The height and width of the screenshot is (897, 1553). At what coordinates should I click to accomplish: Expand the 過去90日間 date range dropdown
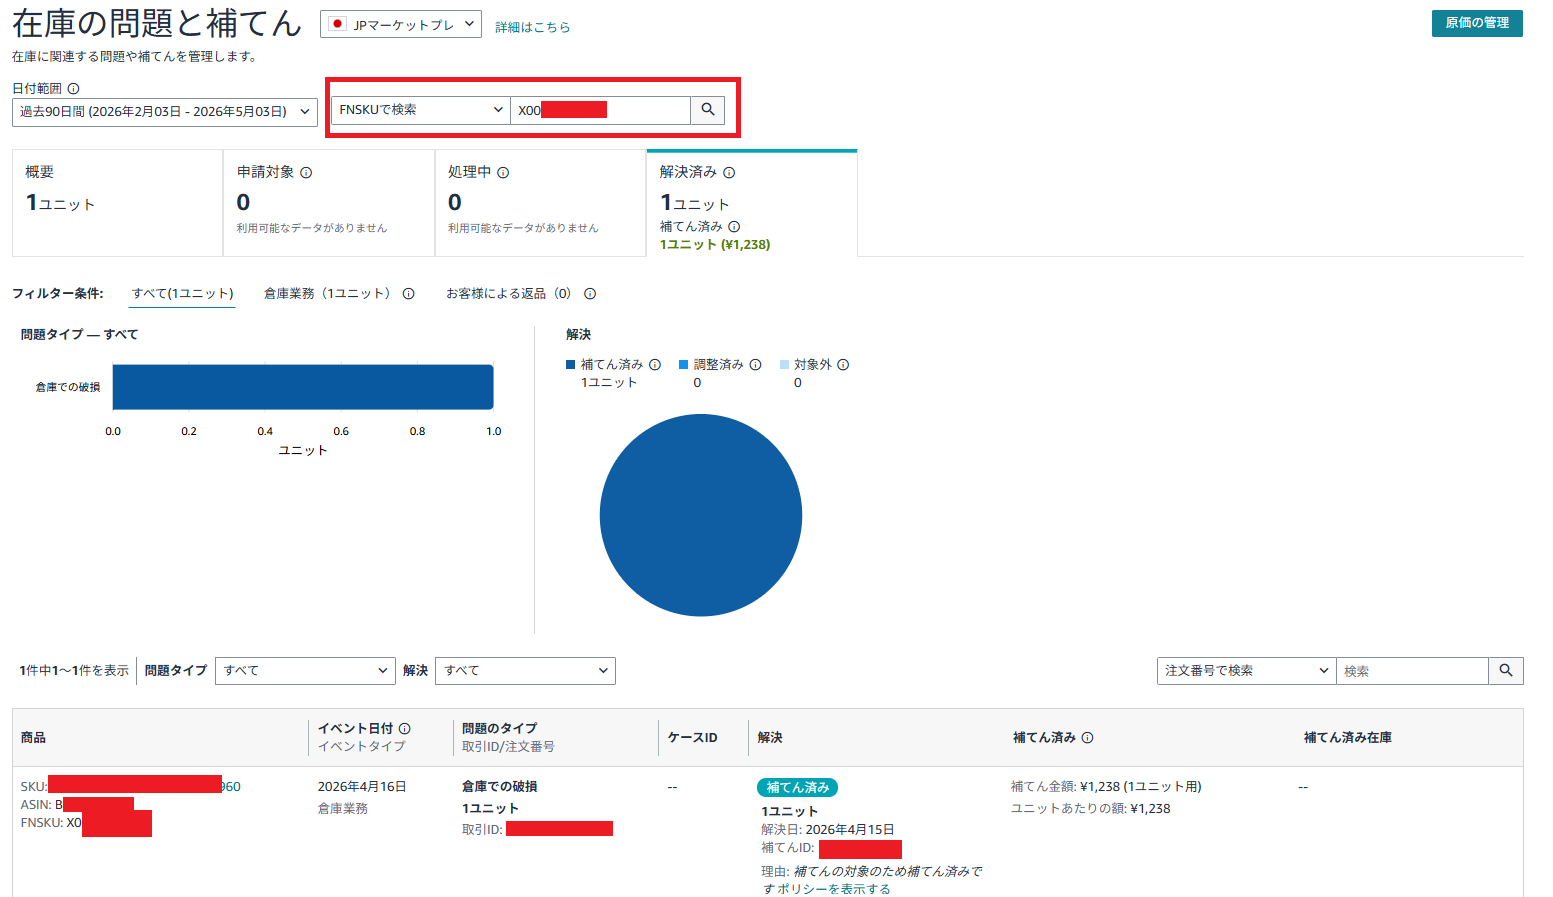pos(165,112)
